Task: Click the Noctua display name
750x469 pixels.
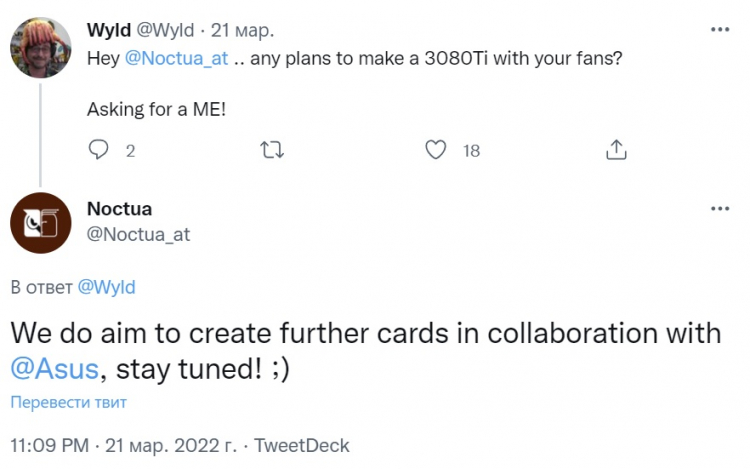Action: (x=119, y=209)
